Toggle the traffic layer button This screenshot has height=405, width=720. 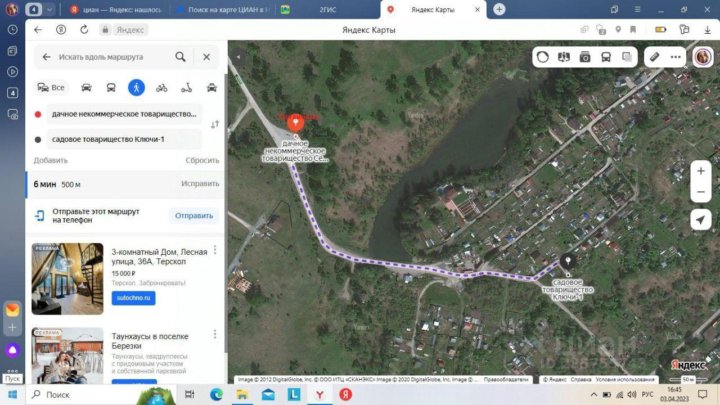coord(542,57)
